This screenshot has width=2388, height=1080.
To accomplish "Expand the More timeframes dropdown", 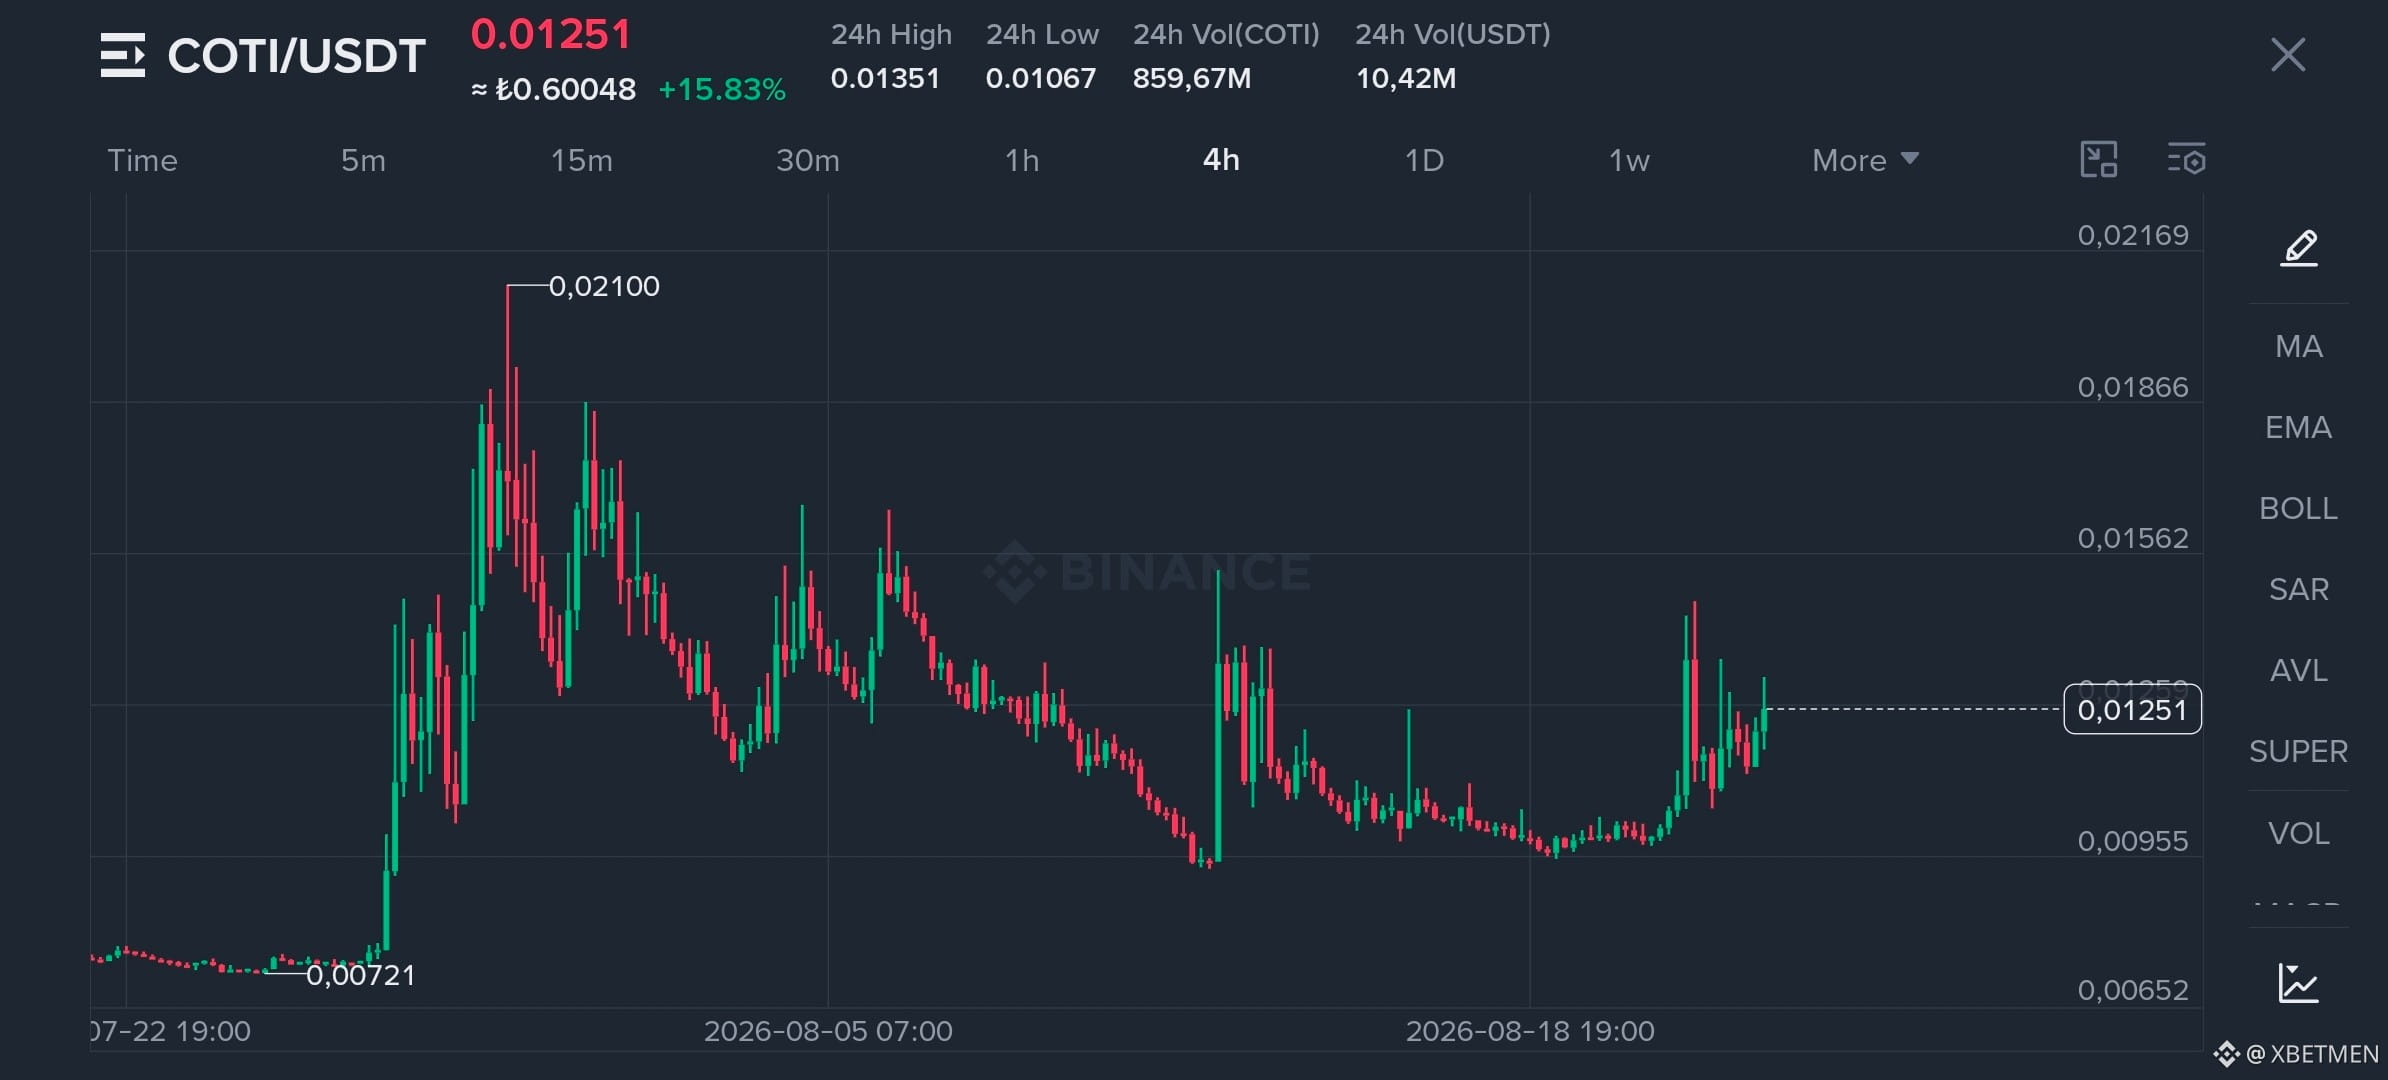I will coord(1865,160).
